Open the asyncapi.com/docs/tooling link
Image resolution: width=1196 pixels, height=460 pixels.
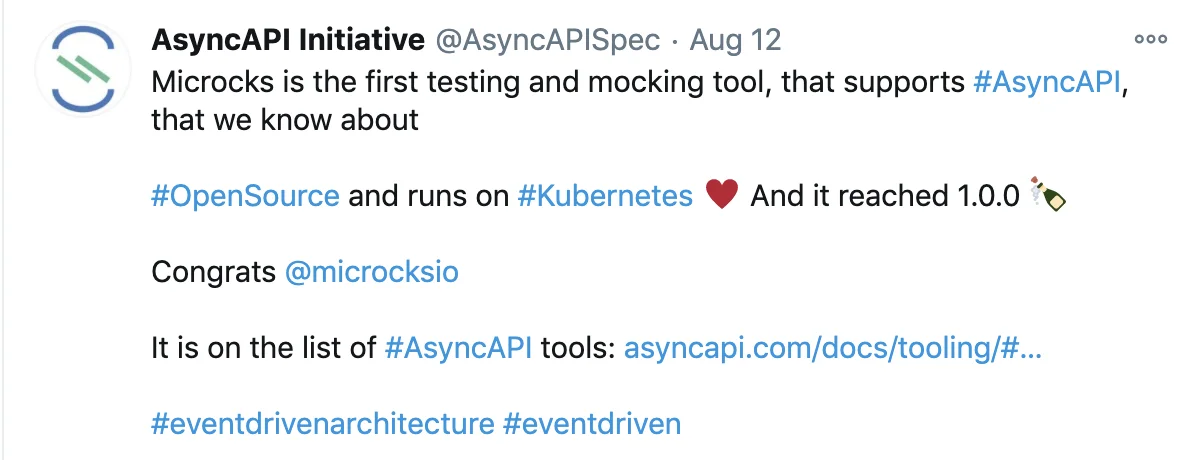click(x=833, y=348)
